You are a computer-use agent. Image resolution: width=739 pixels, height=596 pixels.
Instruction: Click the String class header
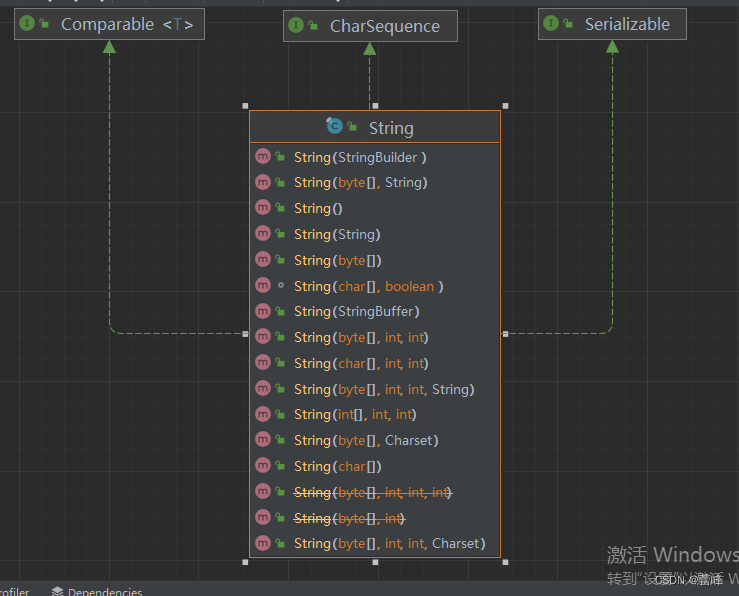375,127
